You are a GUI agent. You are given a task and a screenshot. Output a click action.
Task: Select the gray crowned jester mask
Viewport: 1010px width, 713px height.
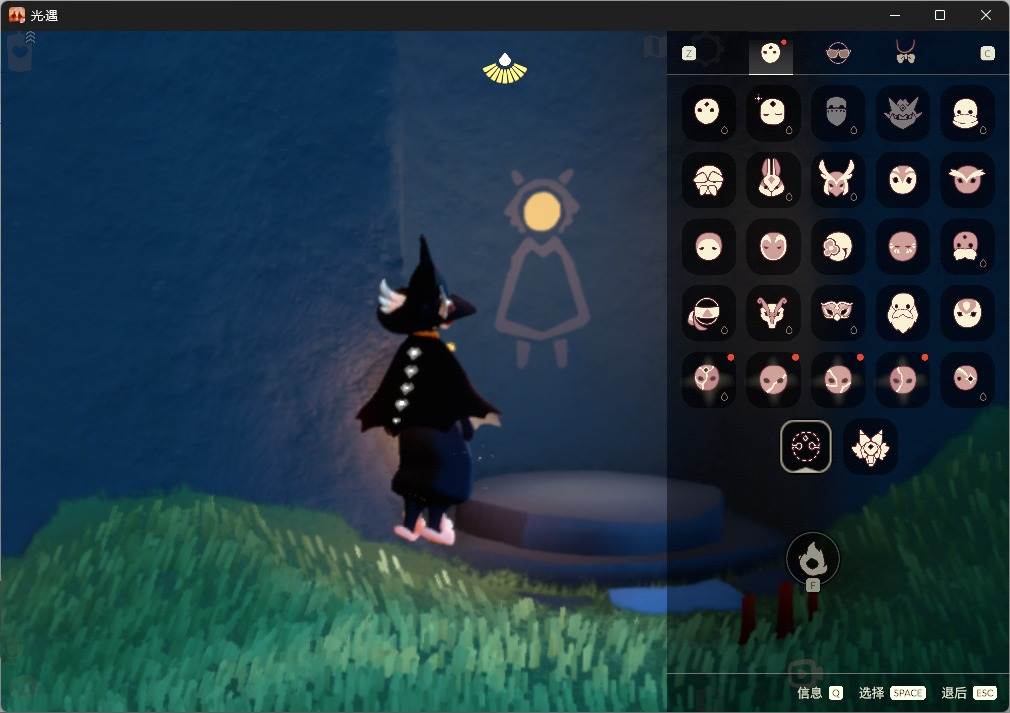coord(902,112)
